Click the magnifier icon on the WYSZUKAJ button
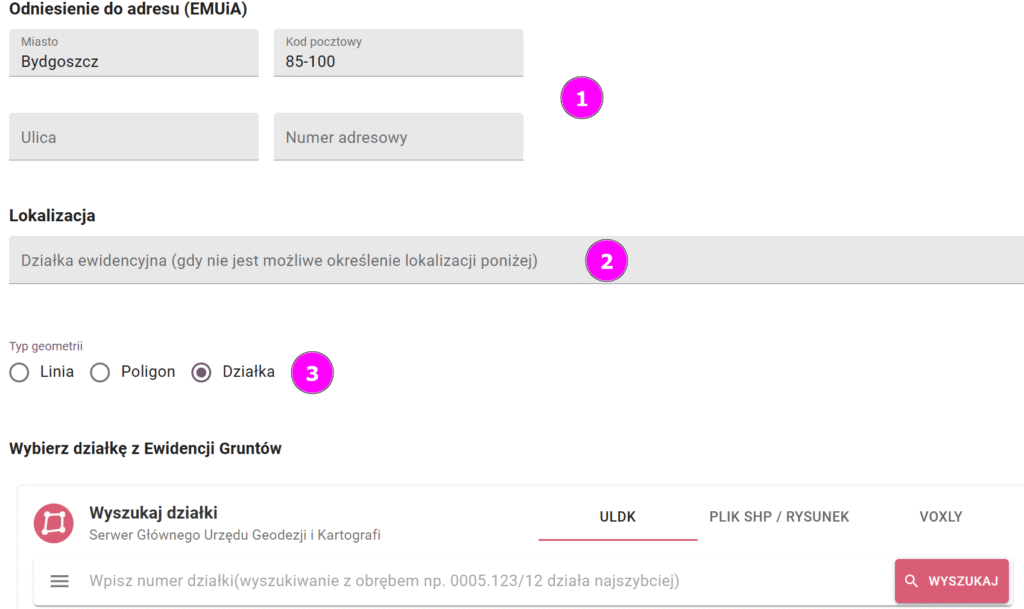Screen dimensions: 1024x609 pos(911,581)
